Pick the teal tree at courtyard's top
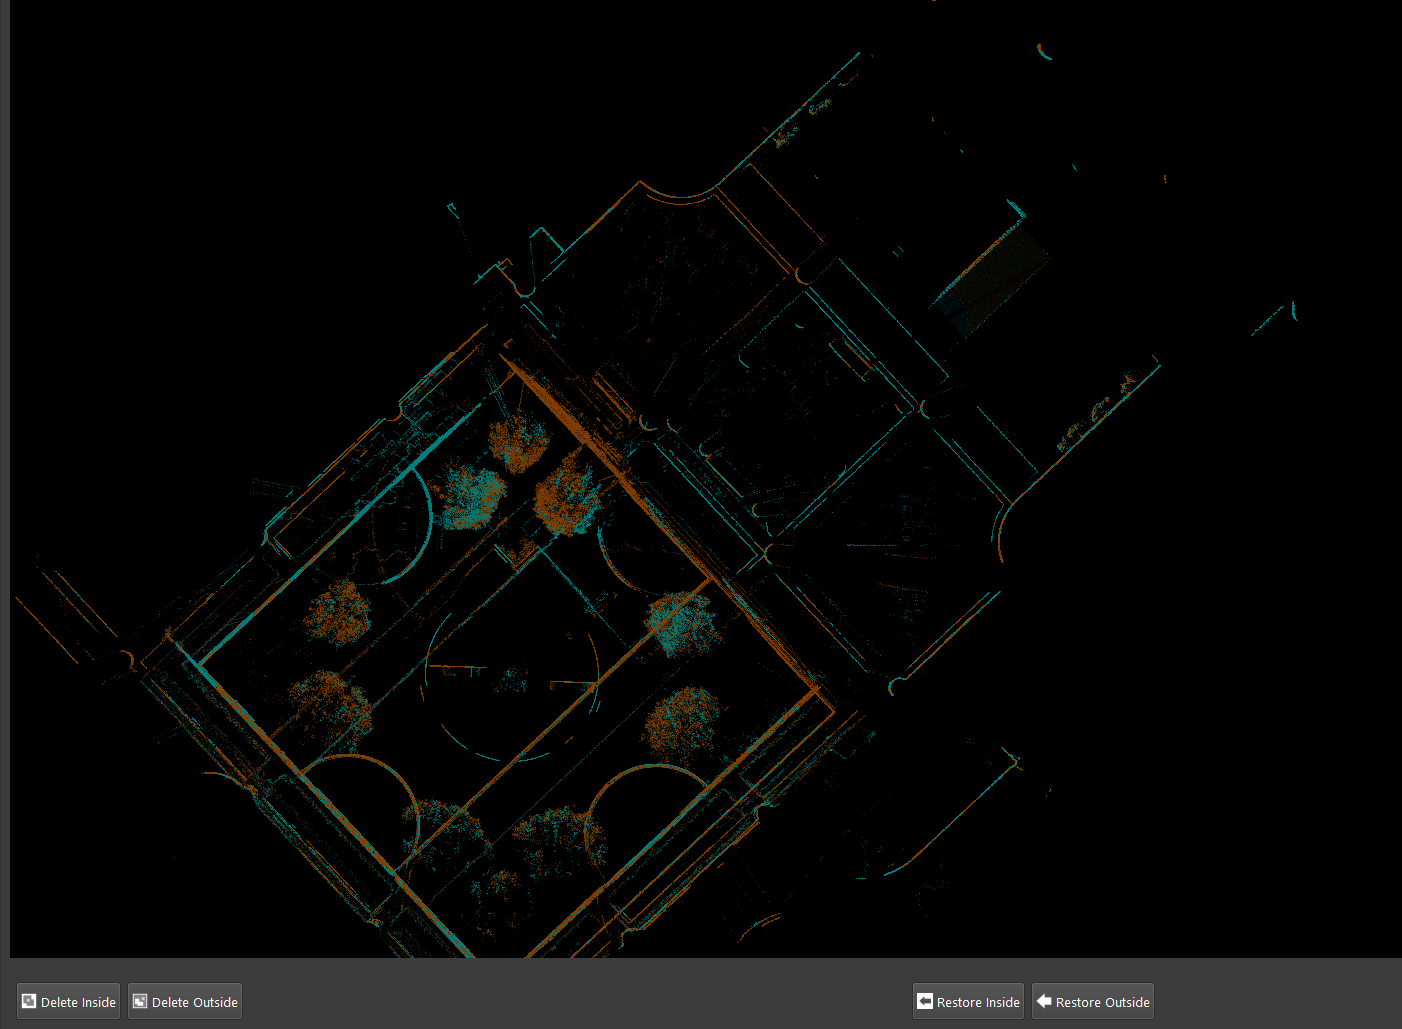This screenshot has height=1029, width=1402. tap(469, 495)
